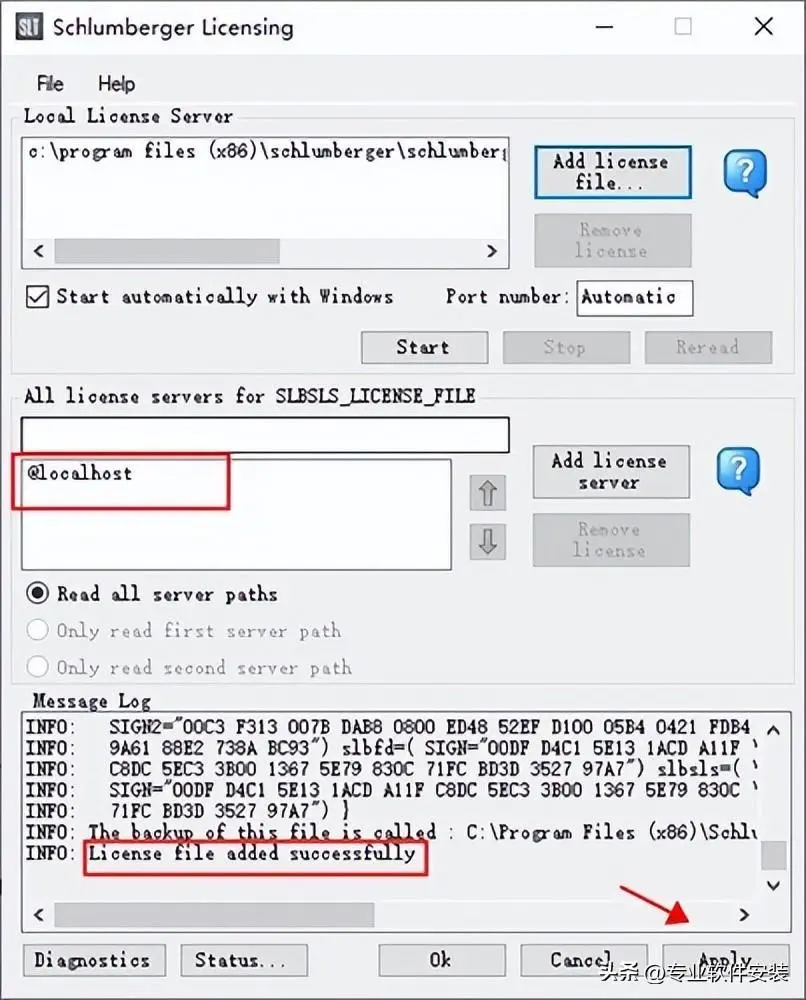The image size is (806, 1000).
Task: Click the Message Log down scroll arrow
Action: click(x=773, y=885)
